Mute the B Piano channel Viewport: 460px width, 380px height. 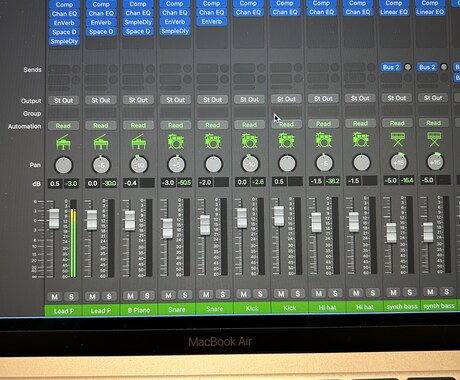[x=130, y=296]
